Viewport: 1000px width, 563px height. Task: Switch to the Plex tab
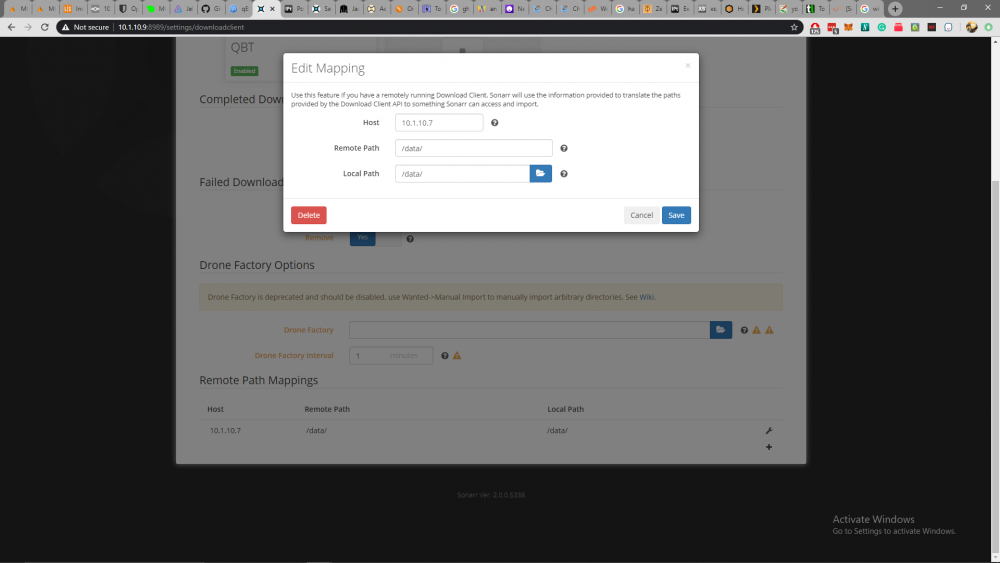(761, 9)
